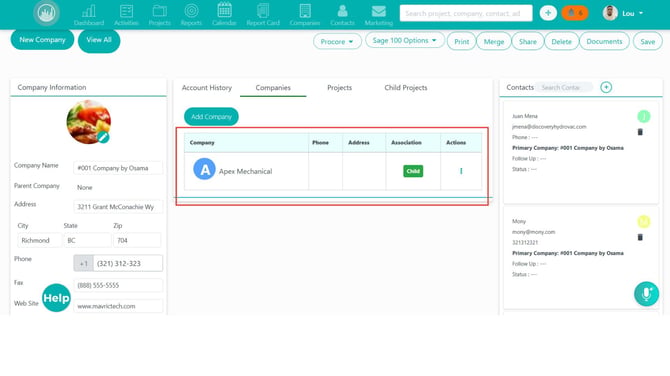
Task: Open the Activities nav icon
Action: [x=126, y=15]
